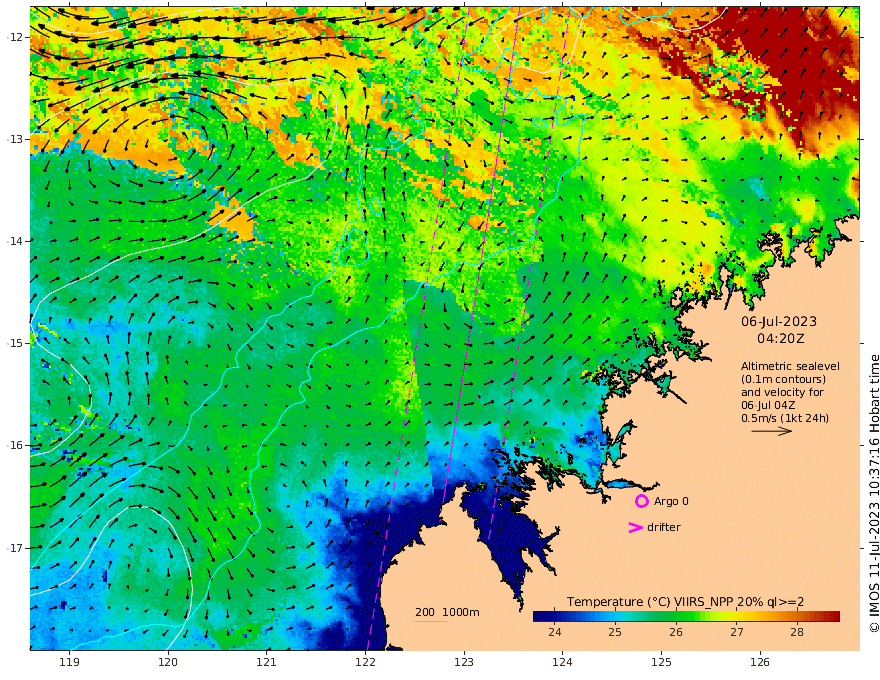This screenshot has width=880, height=680.
Task: Select the date text 06-Jul-2023
Action: click(x=779, y=321)
